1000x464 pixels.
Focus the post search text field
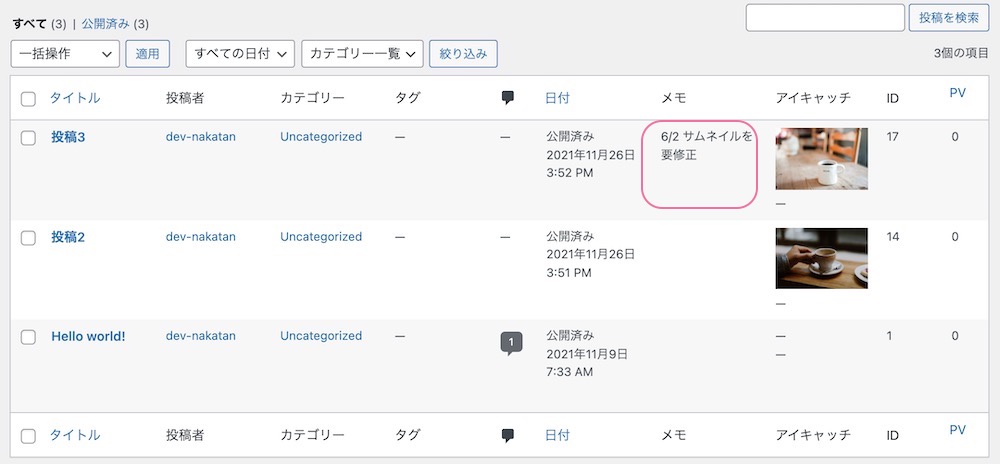coord(825,18)
